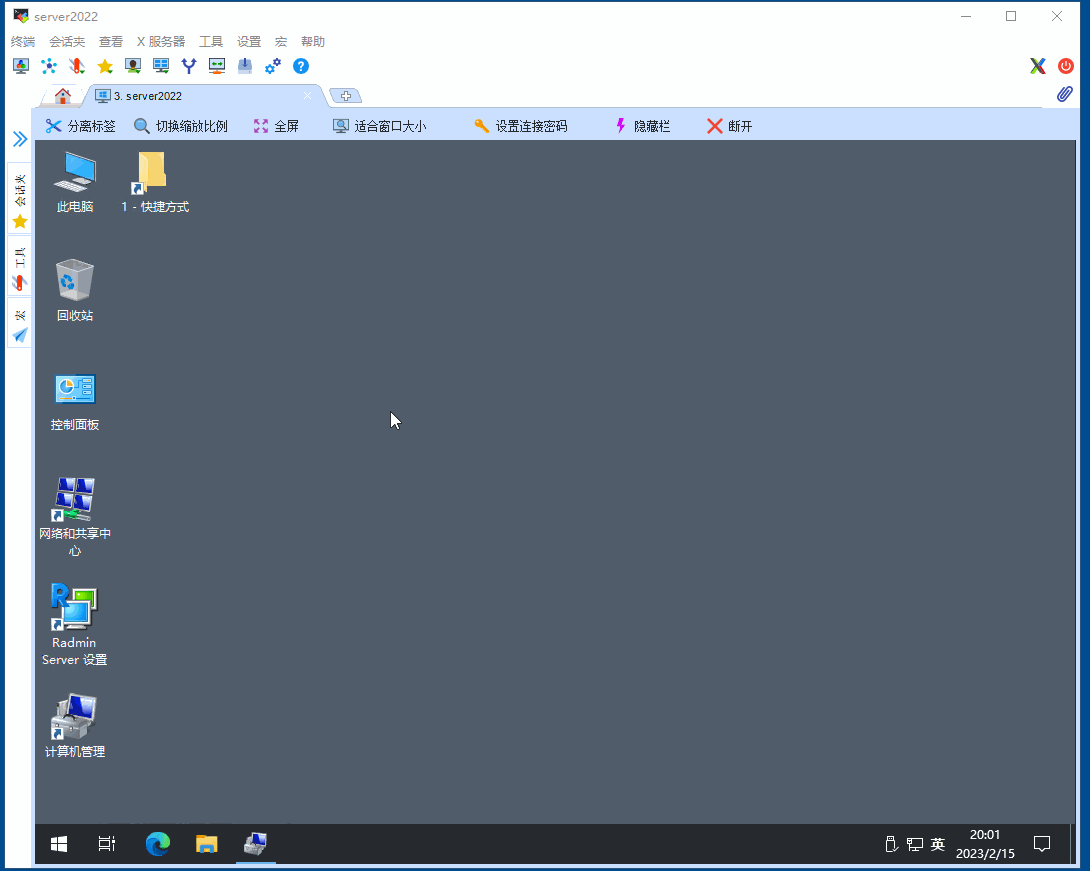
Task: Select 网络和共享中心 desktop icon
Action: 75,517
